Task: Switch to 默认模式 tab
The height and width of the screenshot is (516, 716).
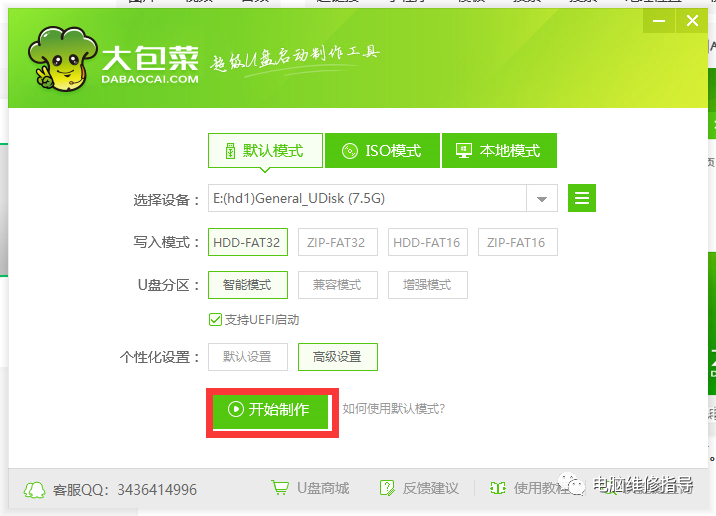Action: point(265,151)
